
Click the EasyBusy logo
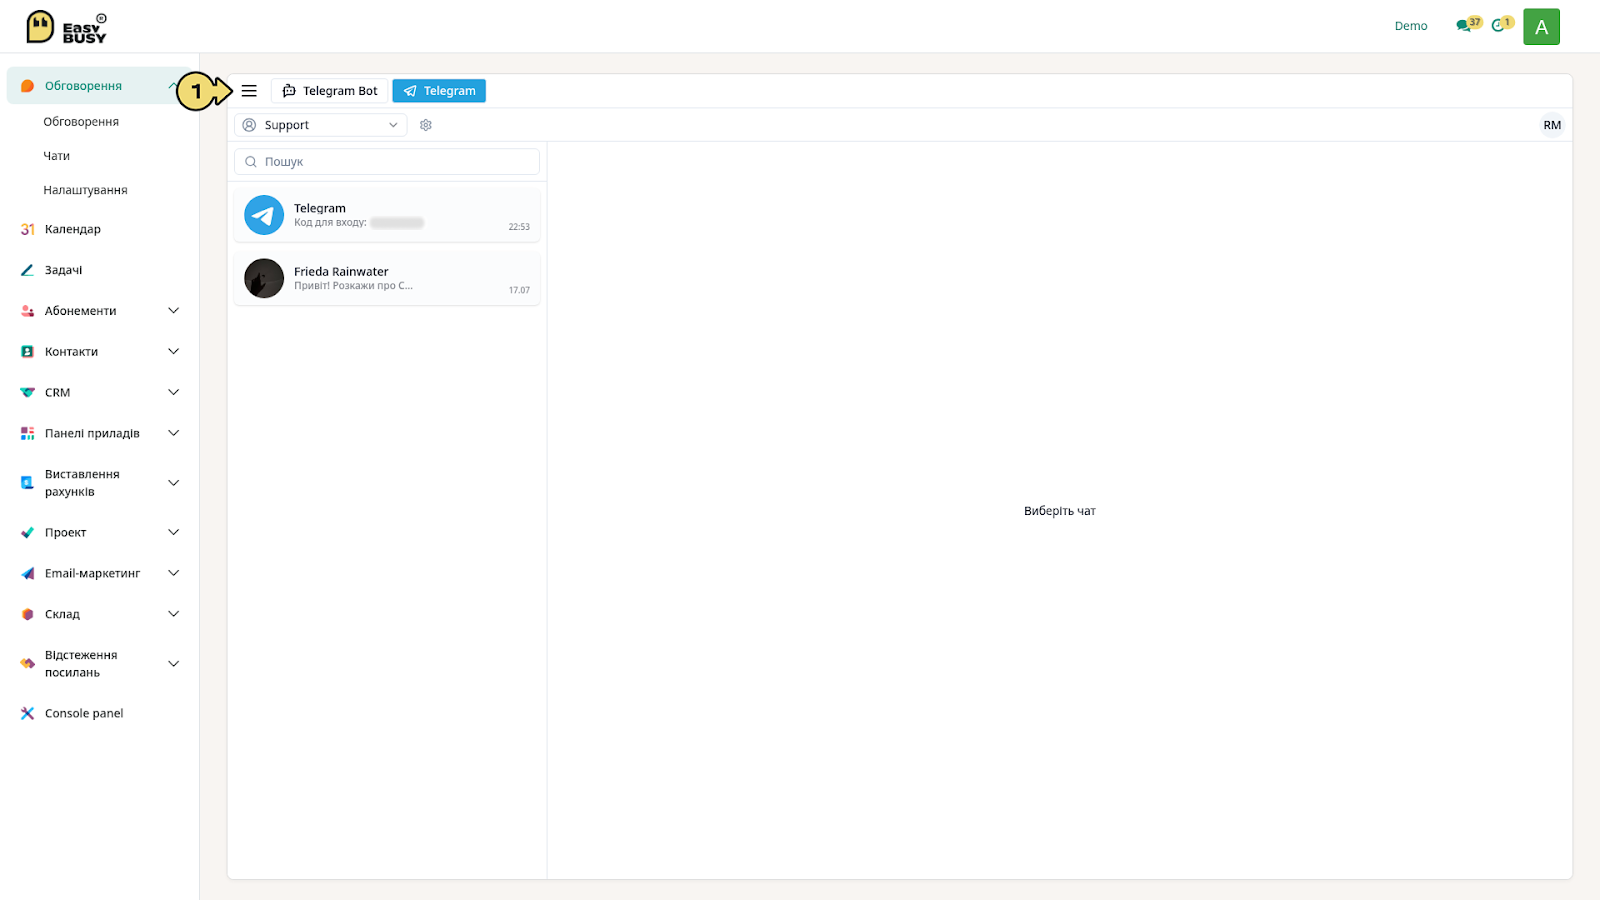point(66,27)
